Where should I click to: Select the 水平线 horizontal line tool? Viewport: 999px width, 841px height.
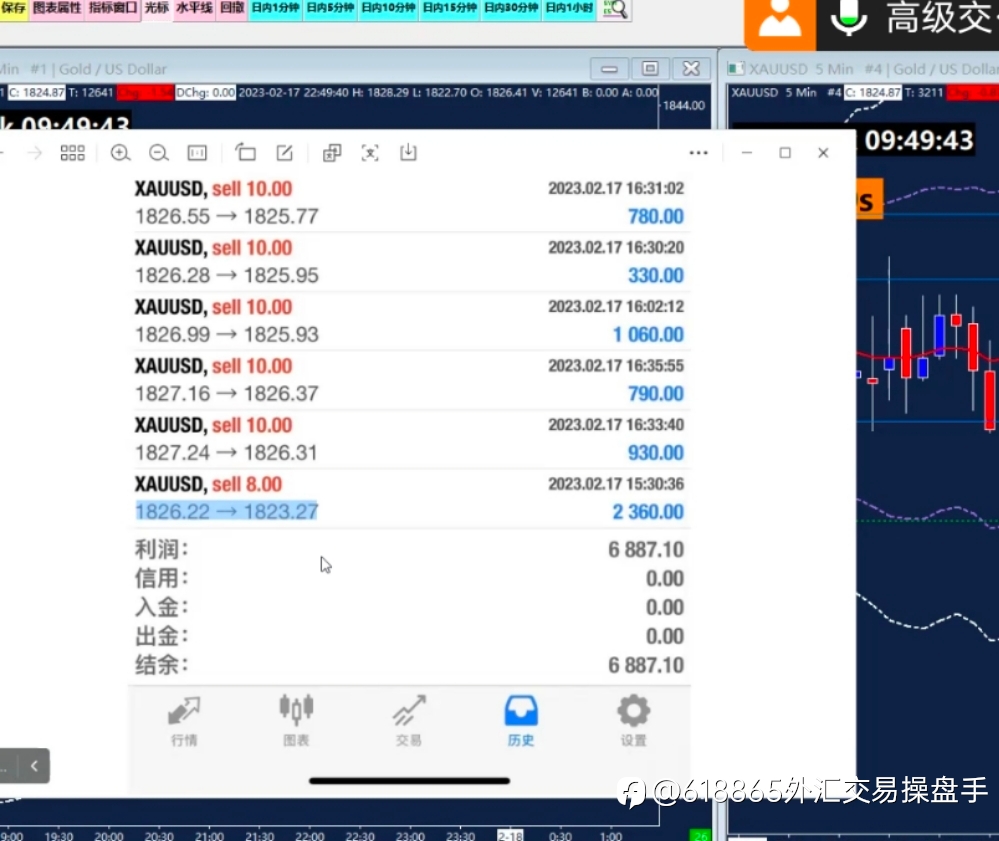194,8
